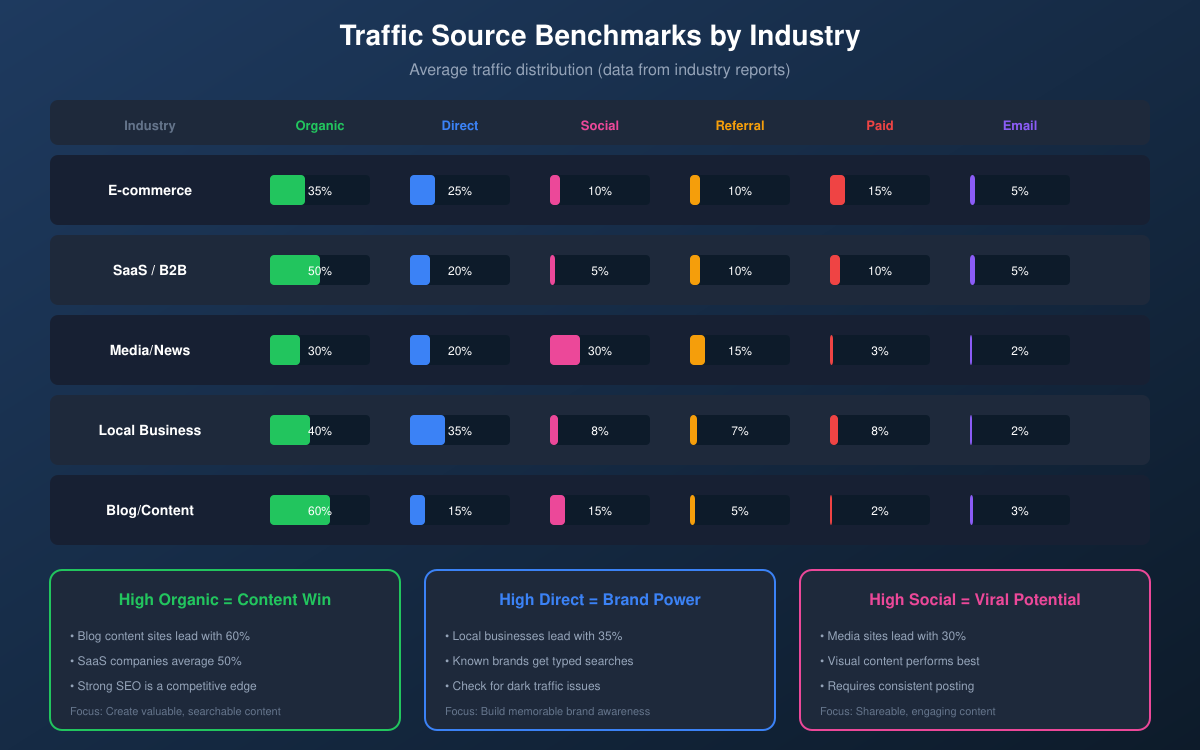Click the green Organic bar for E-commerce
This screenshot has height=750, width=1200.
pos(287,190)
